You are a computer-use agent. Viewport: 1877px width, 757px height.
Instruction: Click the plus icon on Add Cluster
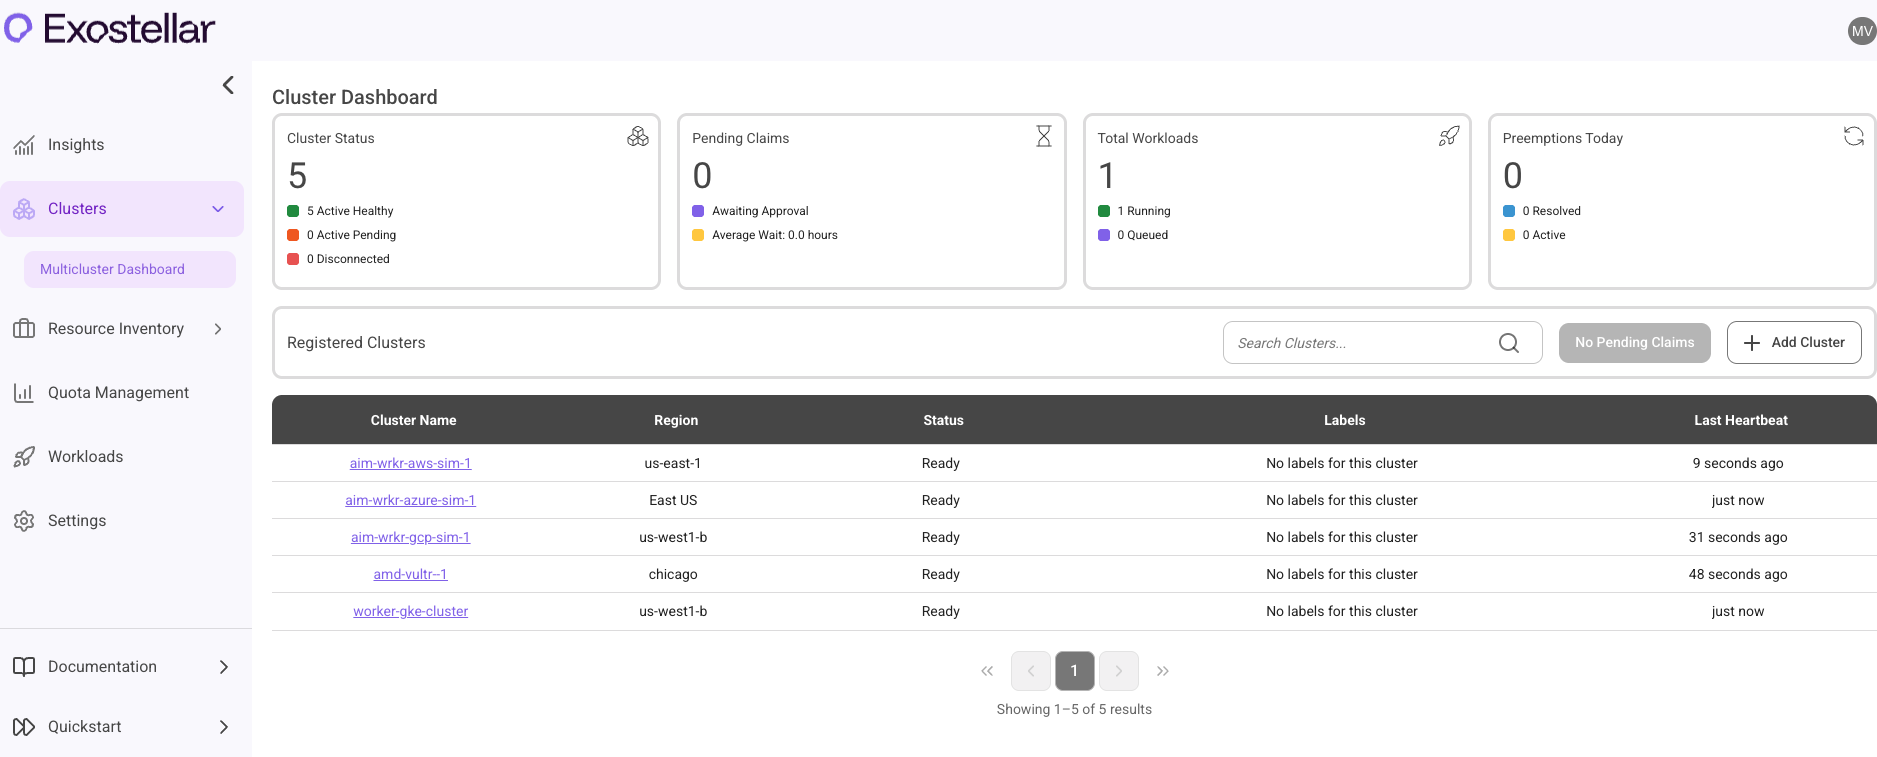pos(1752,343)
